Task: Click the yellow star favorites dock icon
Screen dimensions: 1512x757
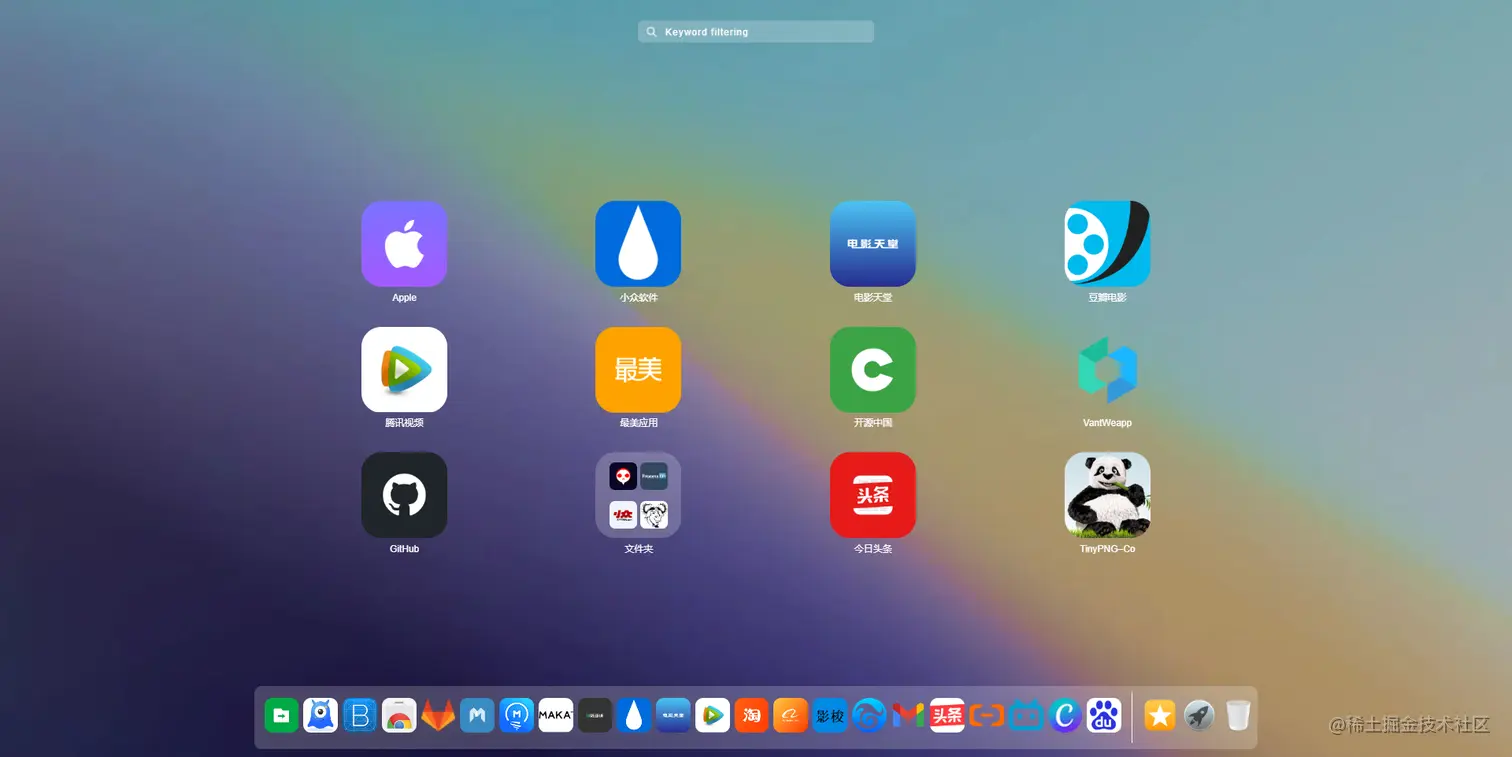Action: point(1160,715)
